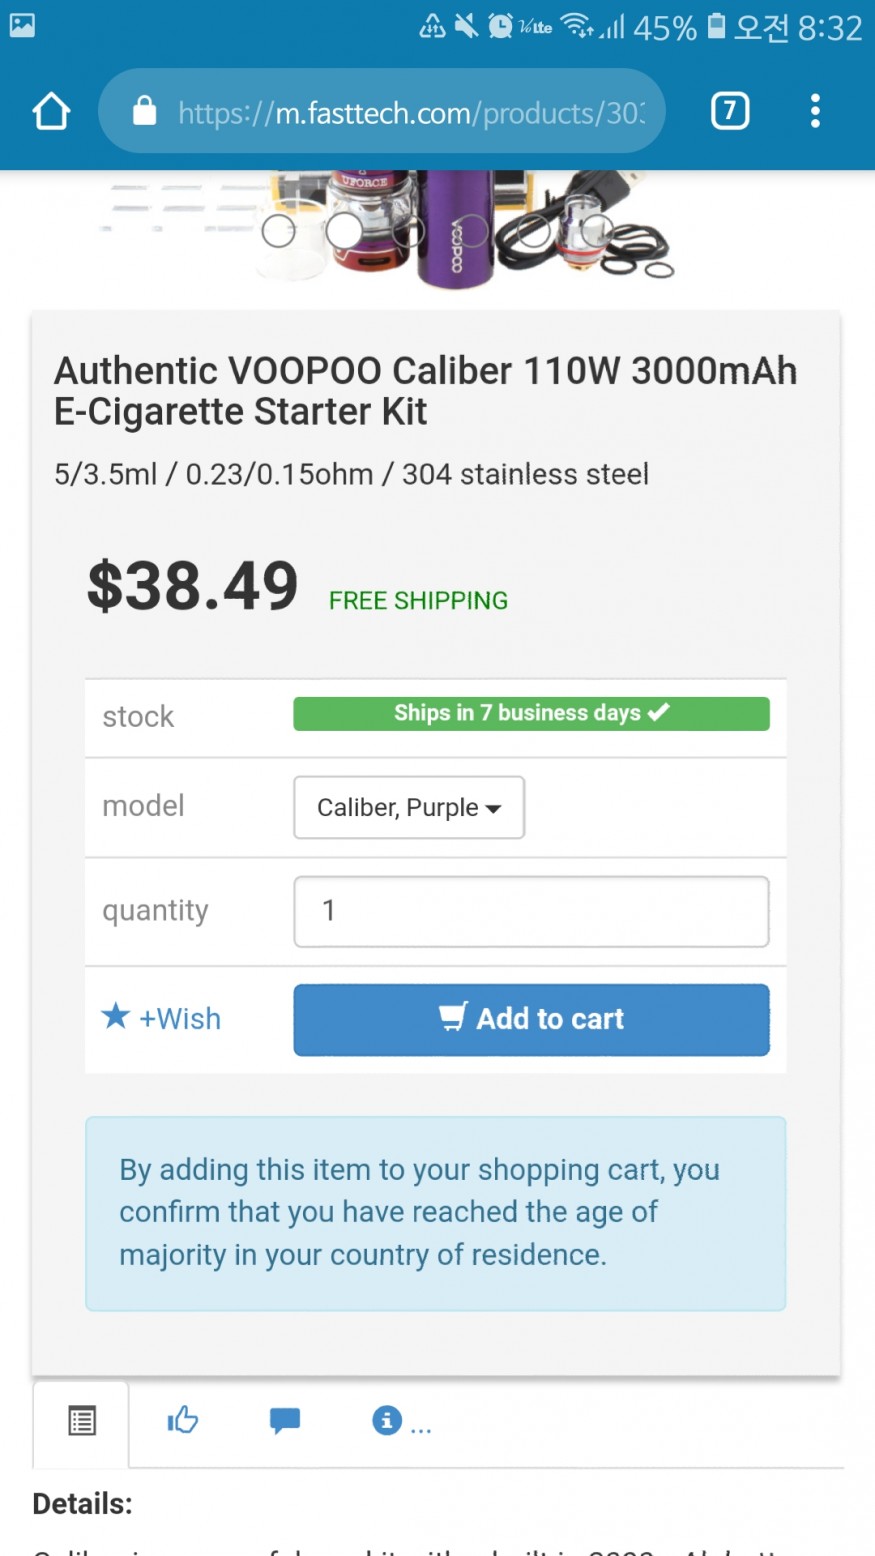The height and width of the screenshot is (1556, 875).
Task: Select the last product image carousel dot
Action: click(597, 231)
